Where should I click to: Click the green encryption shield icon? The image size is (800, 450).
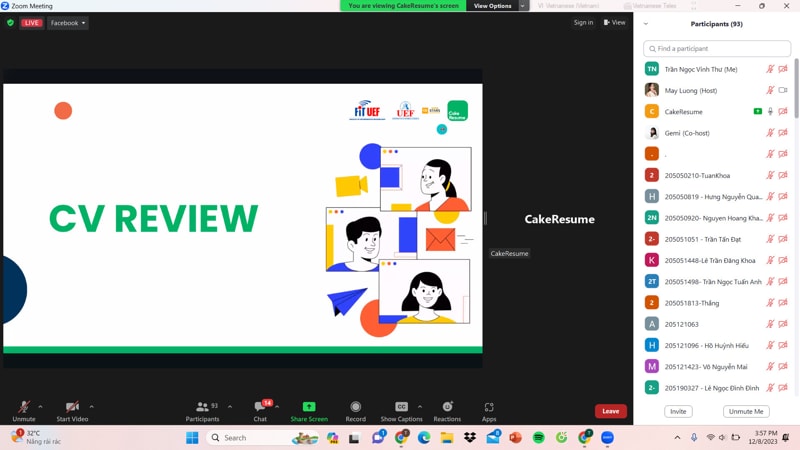coord(11,23)
